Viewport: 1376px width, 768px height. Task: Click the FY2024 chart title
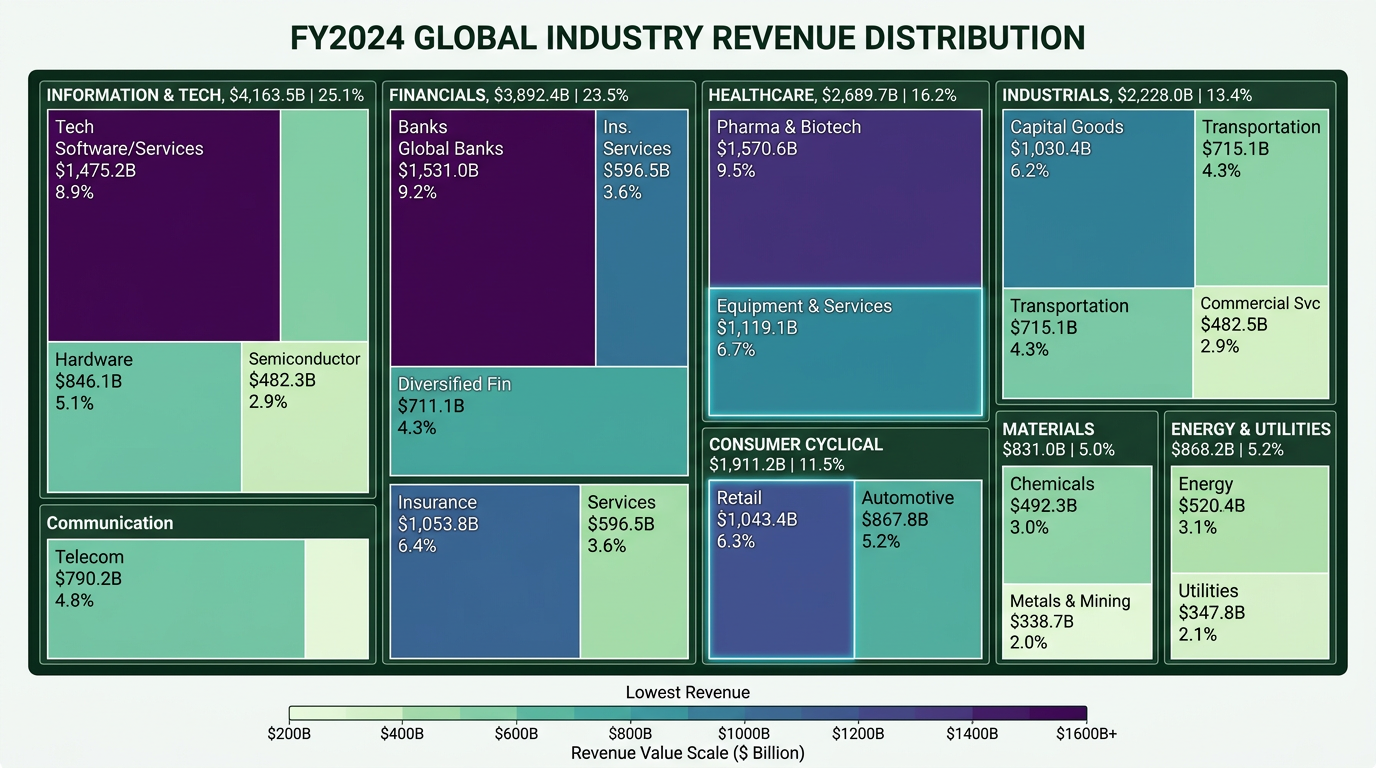click(x=688, y=38)
